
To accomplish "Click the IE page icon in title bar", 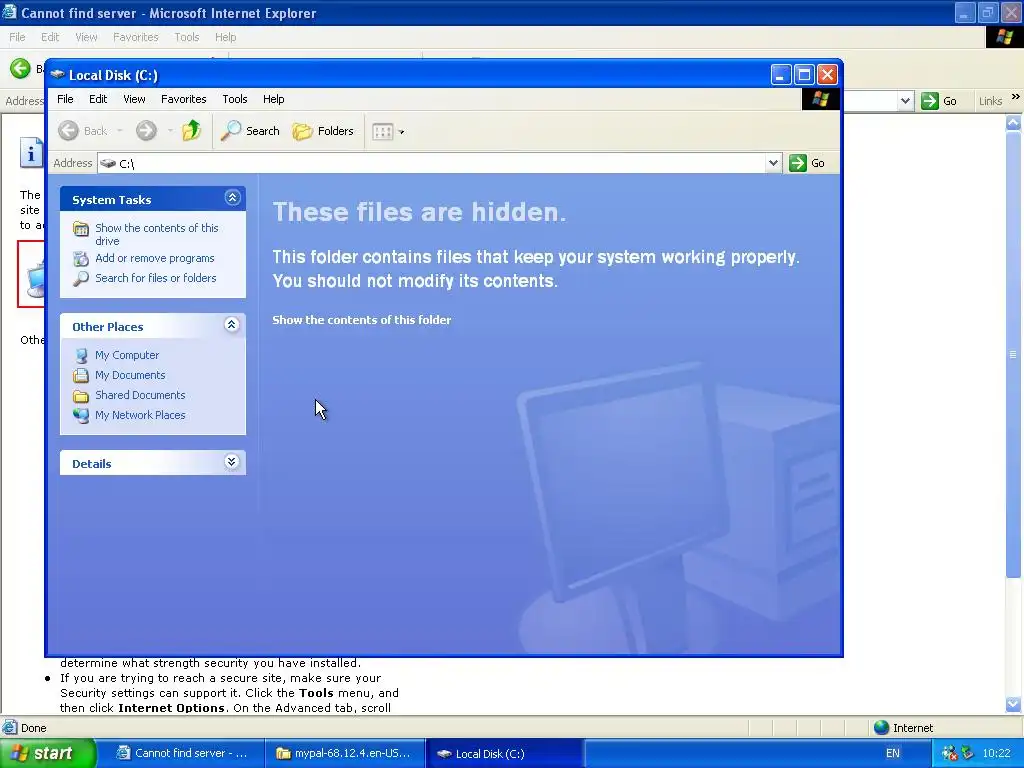I will (9, 12).
